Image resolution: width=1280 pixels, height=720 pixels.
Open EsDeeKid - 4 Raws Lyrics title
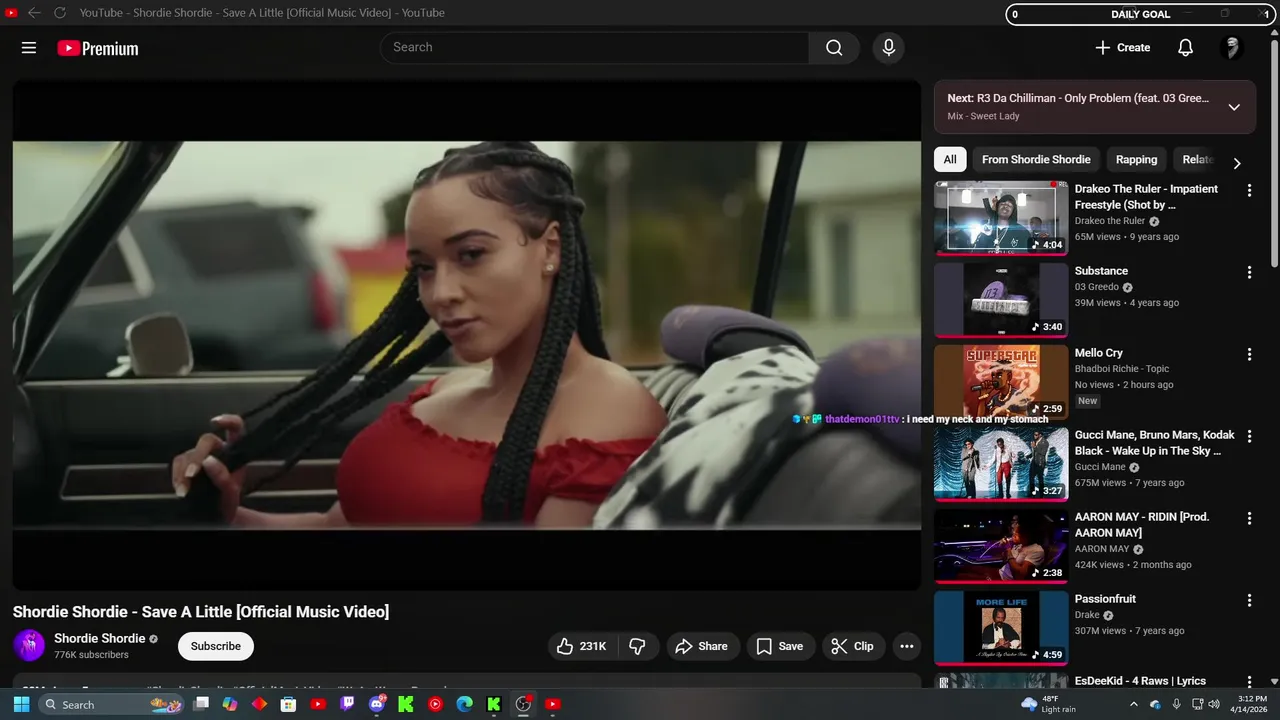click(x=1140, y=681)
